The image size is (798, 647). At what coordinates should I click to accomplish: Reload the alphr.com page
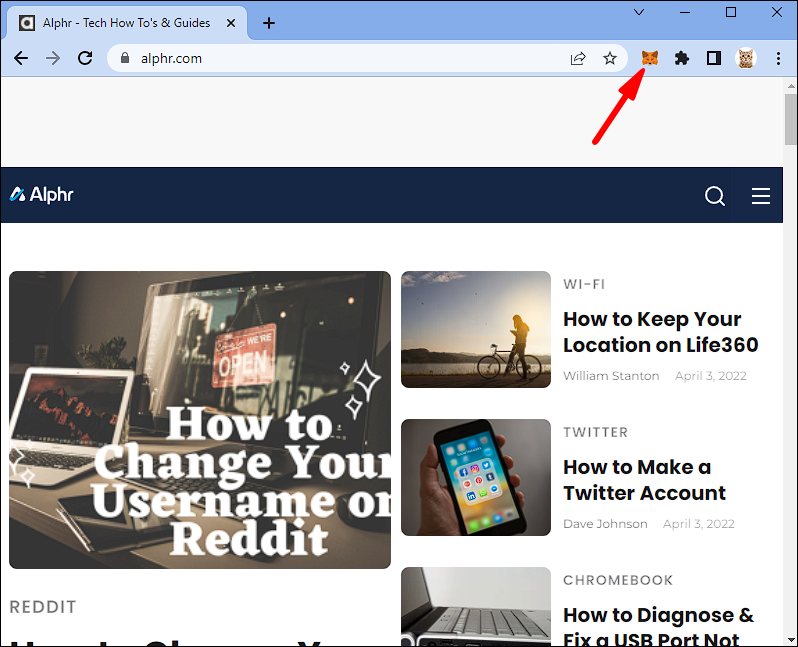(x=85, y=58)
